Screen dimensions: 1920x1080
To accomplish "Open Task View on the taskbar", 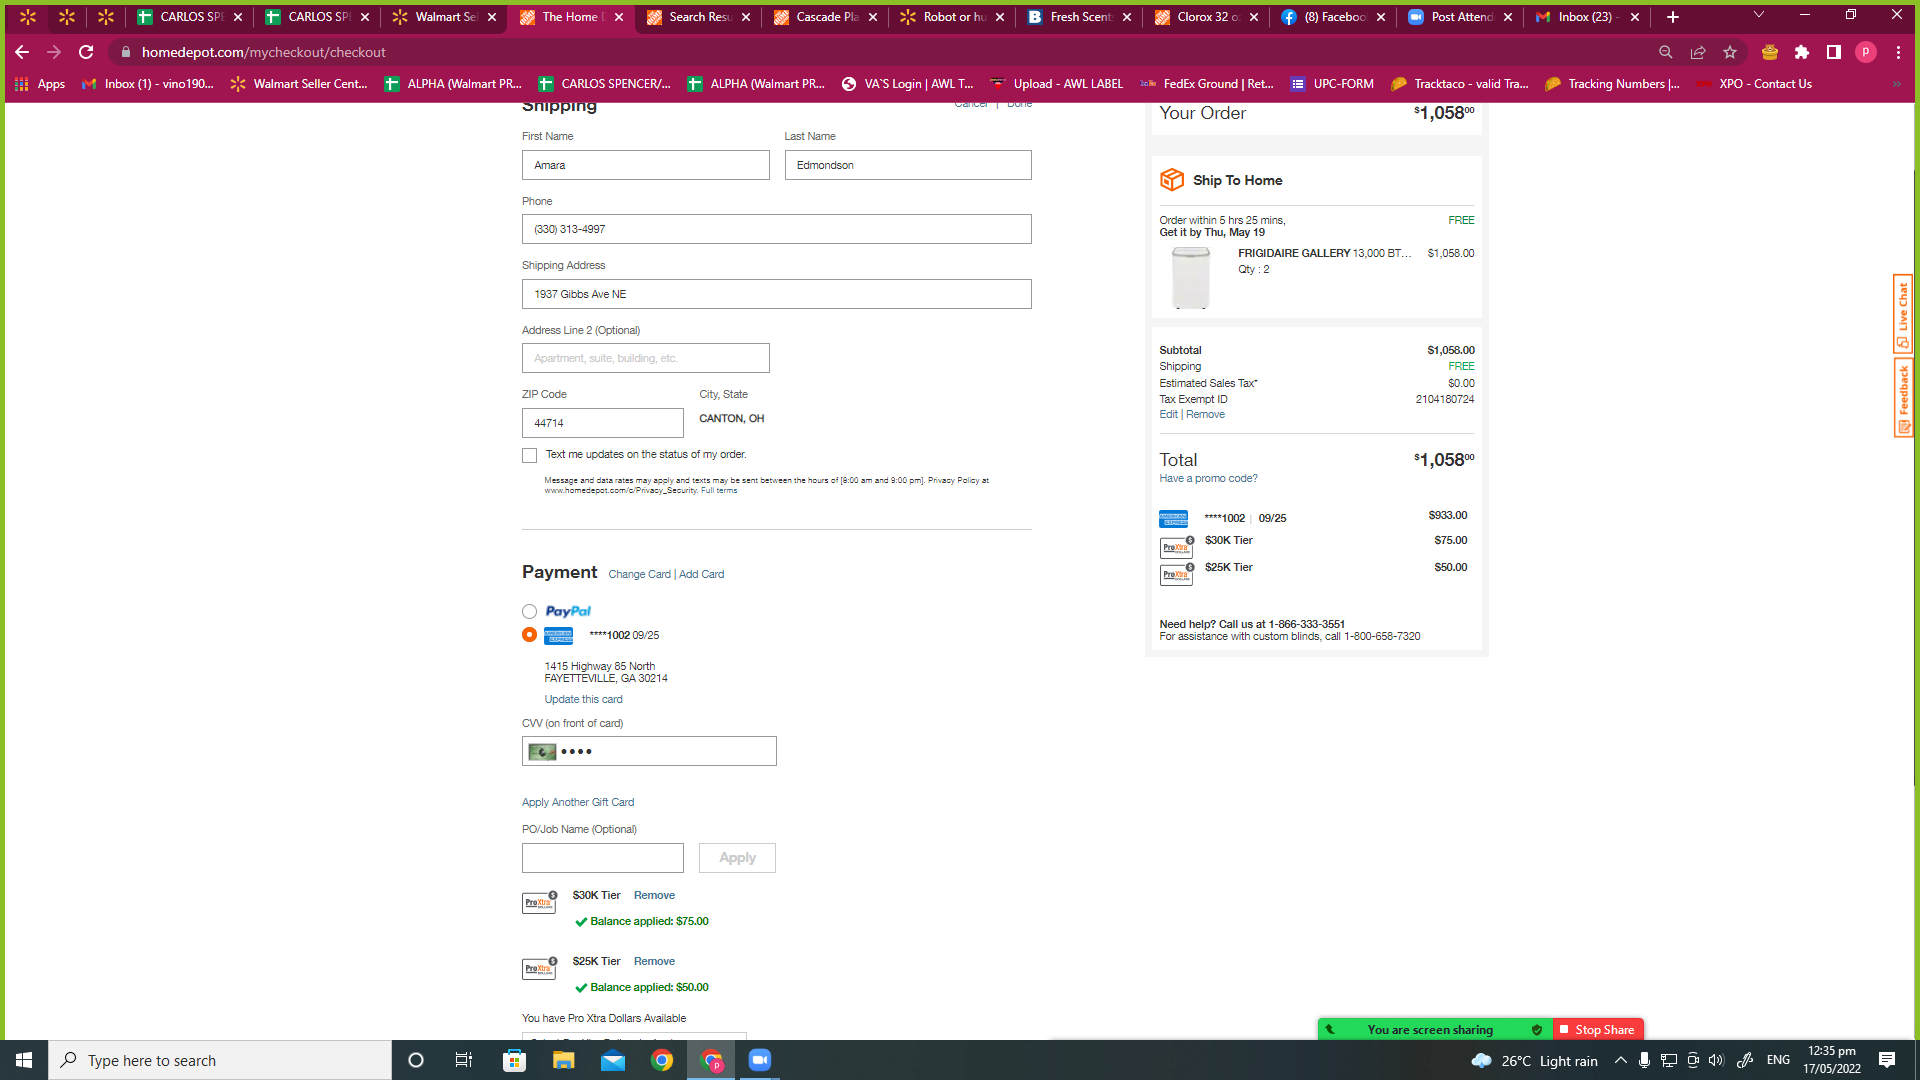I will [x=464, y=1060].
